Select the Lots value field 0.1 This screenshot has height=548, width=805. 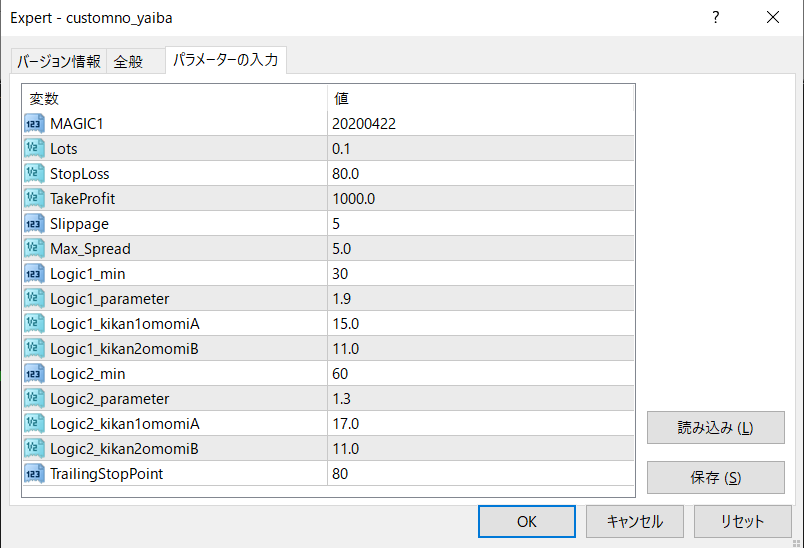[x=480, y=148]
